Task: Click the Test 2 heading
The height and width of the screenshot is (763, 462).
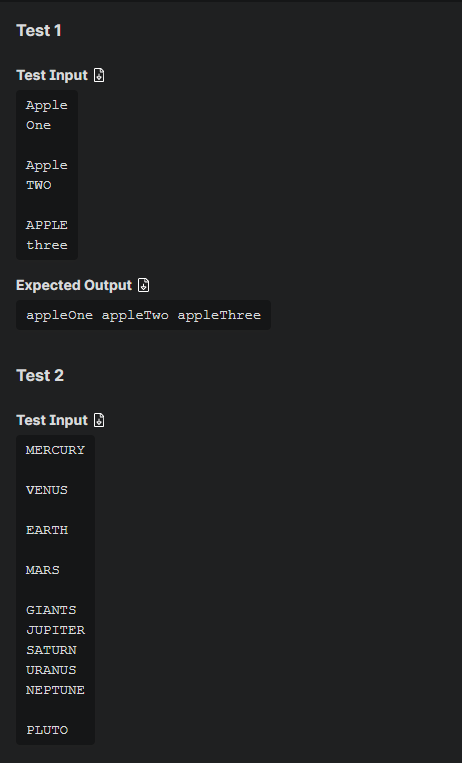Action: coord(40,375)
